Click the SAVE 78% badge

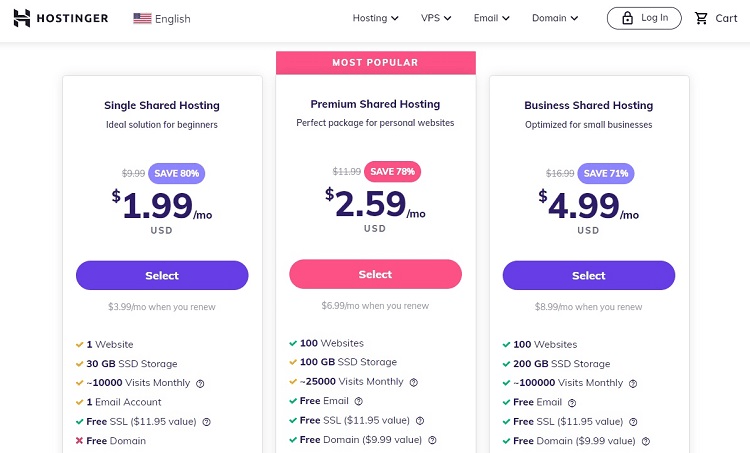point(392,172)
